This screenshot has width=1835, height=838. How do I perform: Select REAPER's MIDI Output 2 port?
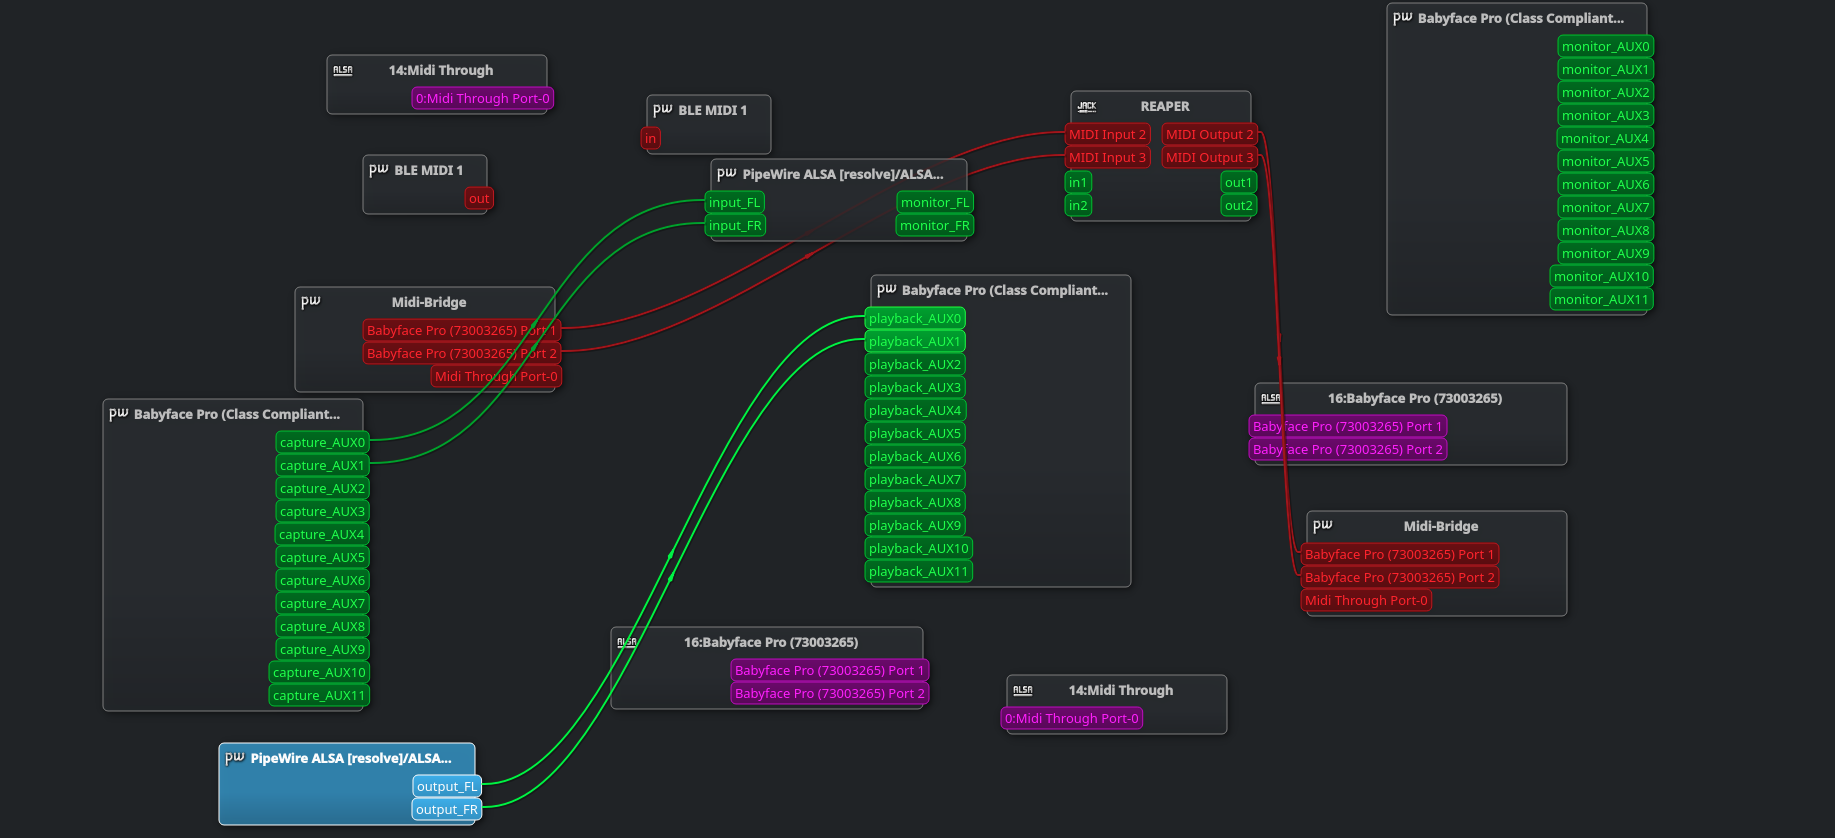click(x=1209, y=134)
